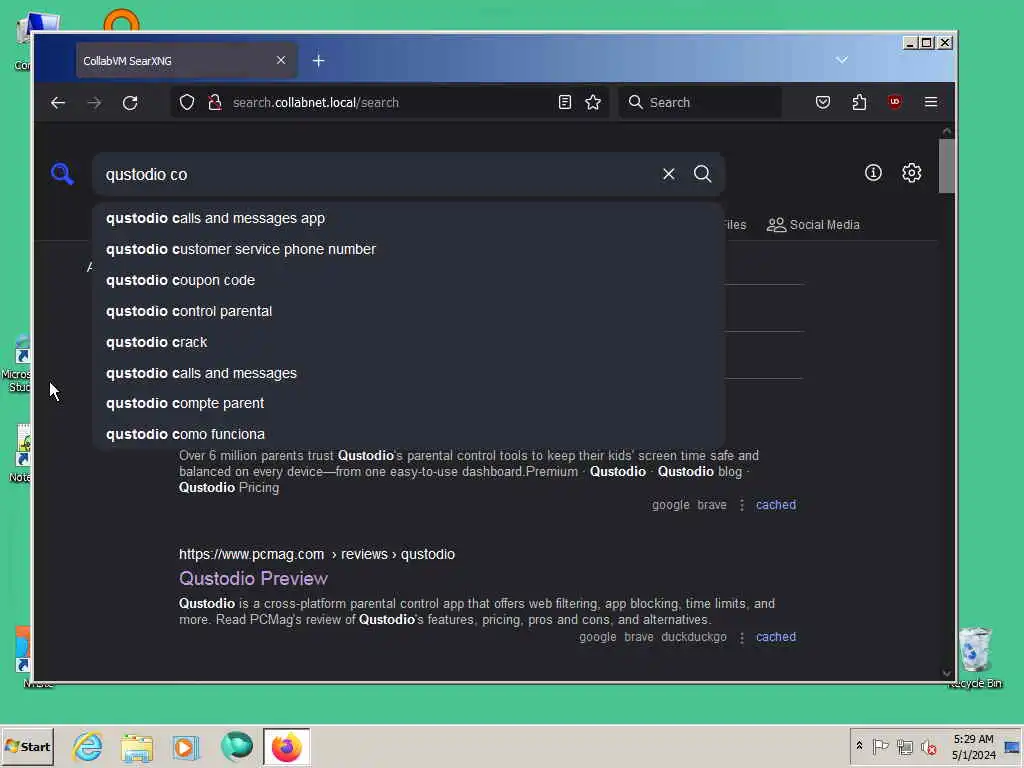This screenshot has height=768, width=1024.
Task: Submit search with magnifier button
Action: [x=703, y=174]
